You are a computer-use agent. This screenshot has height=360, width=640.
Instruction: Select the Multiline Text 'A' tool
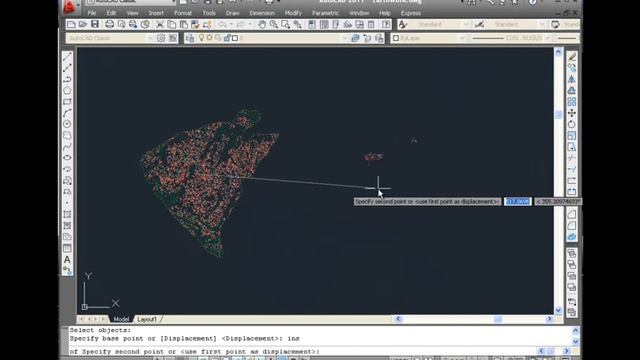pyautogui.click(x=67, y=260)
